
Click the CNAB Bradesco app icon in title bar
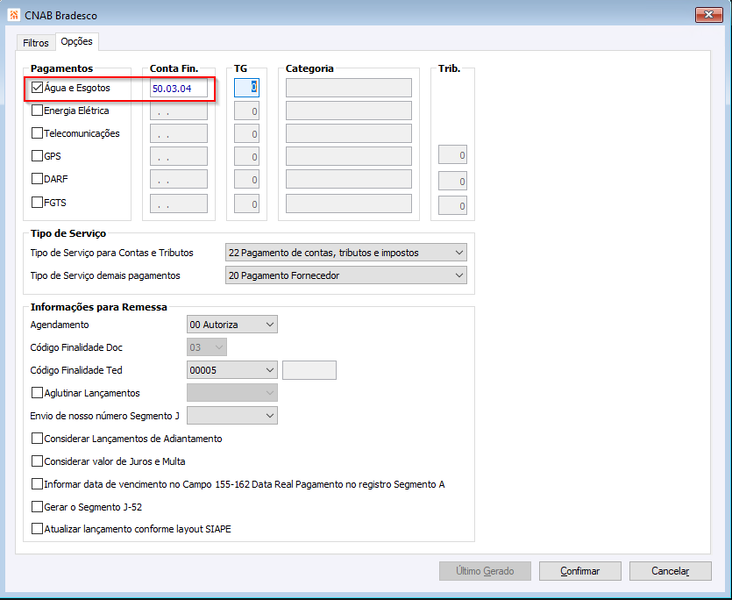[14, 15]
